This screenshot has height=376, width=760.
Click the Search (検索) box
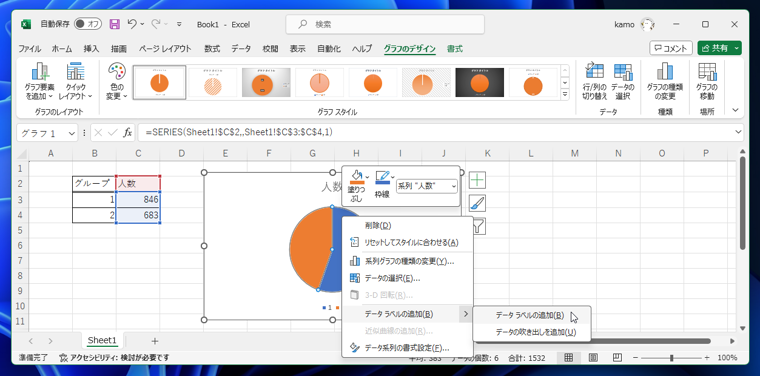click(385, 24)
